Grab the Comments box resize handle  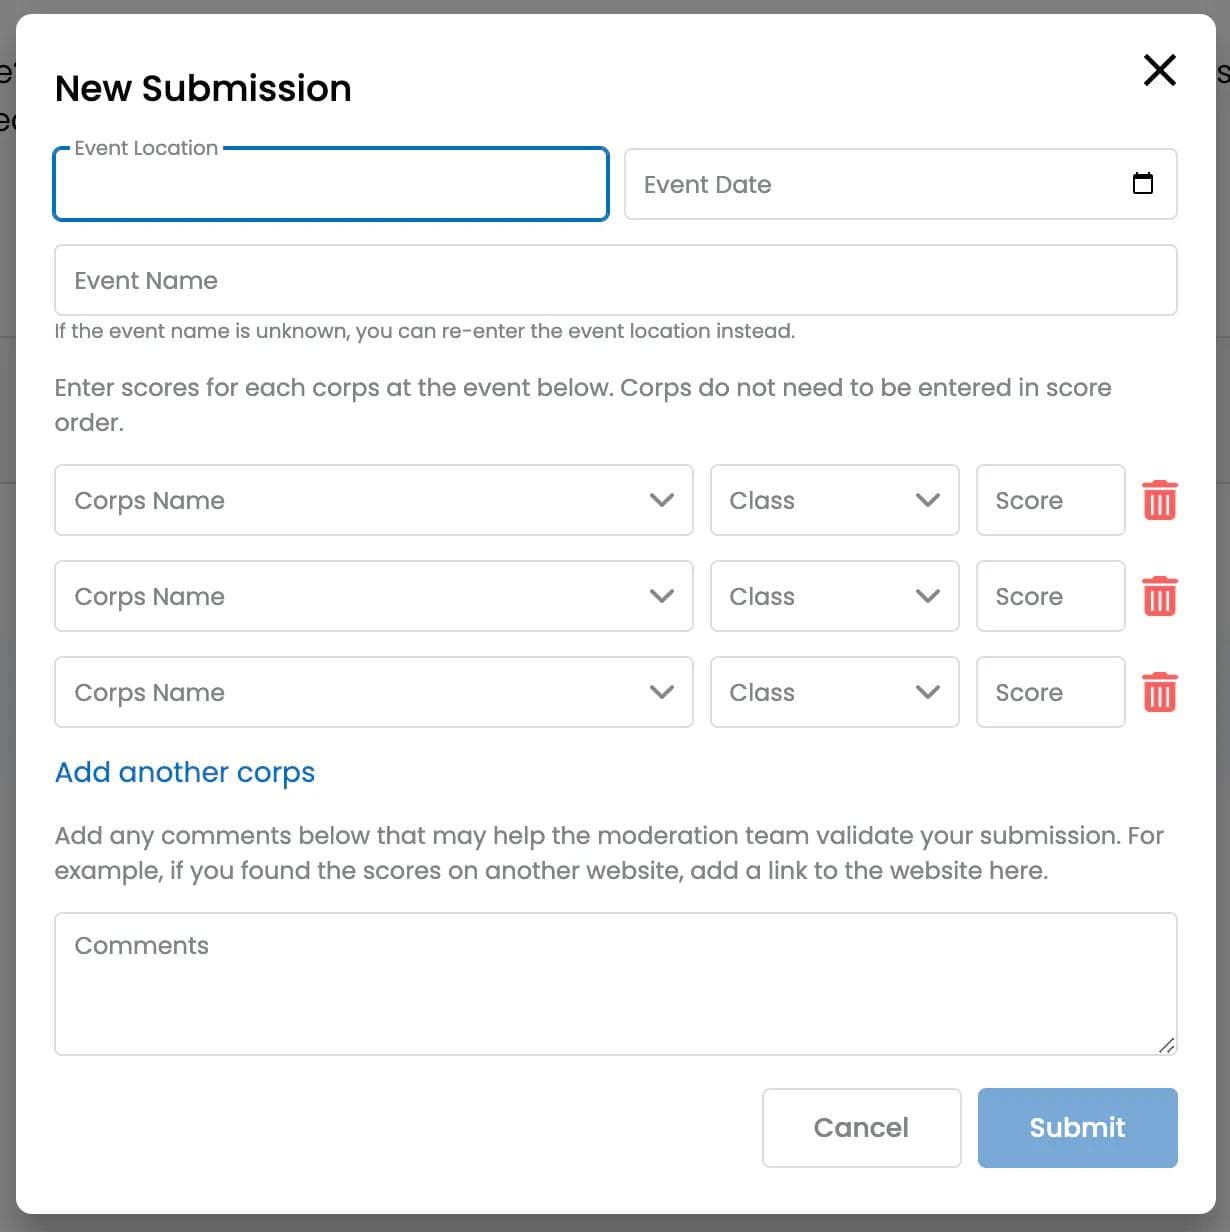[x=1166, y=1045]
